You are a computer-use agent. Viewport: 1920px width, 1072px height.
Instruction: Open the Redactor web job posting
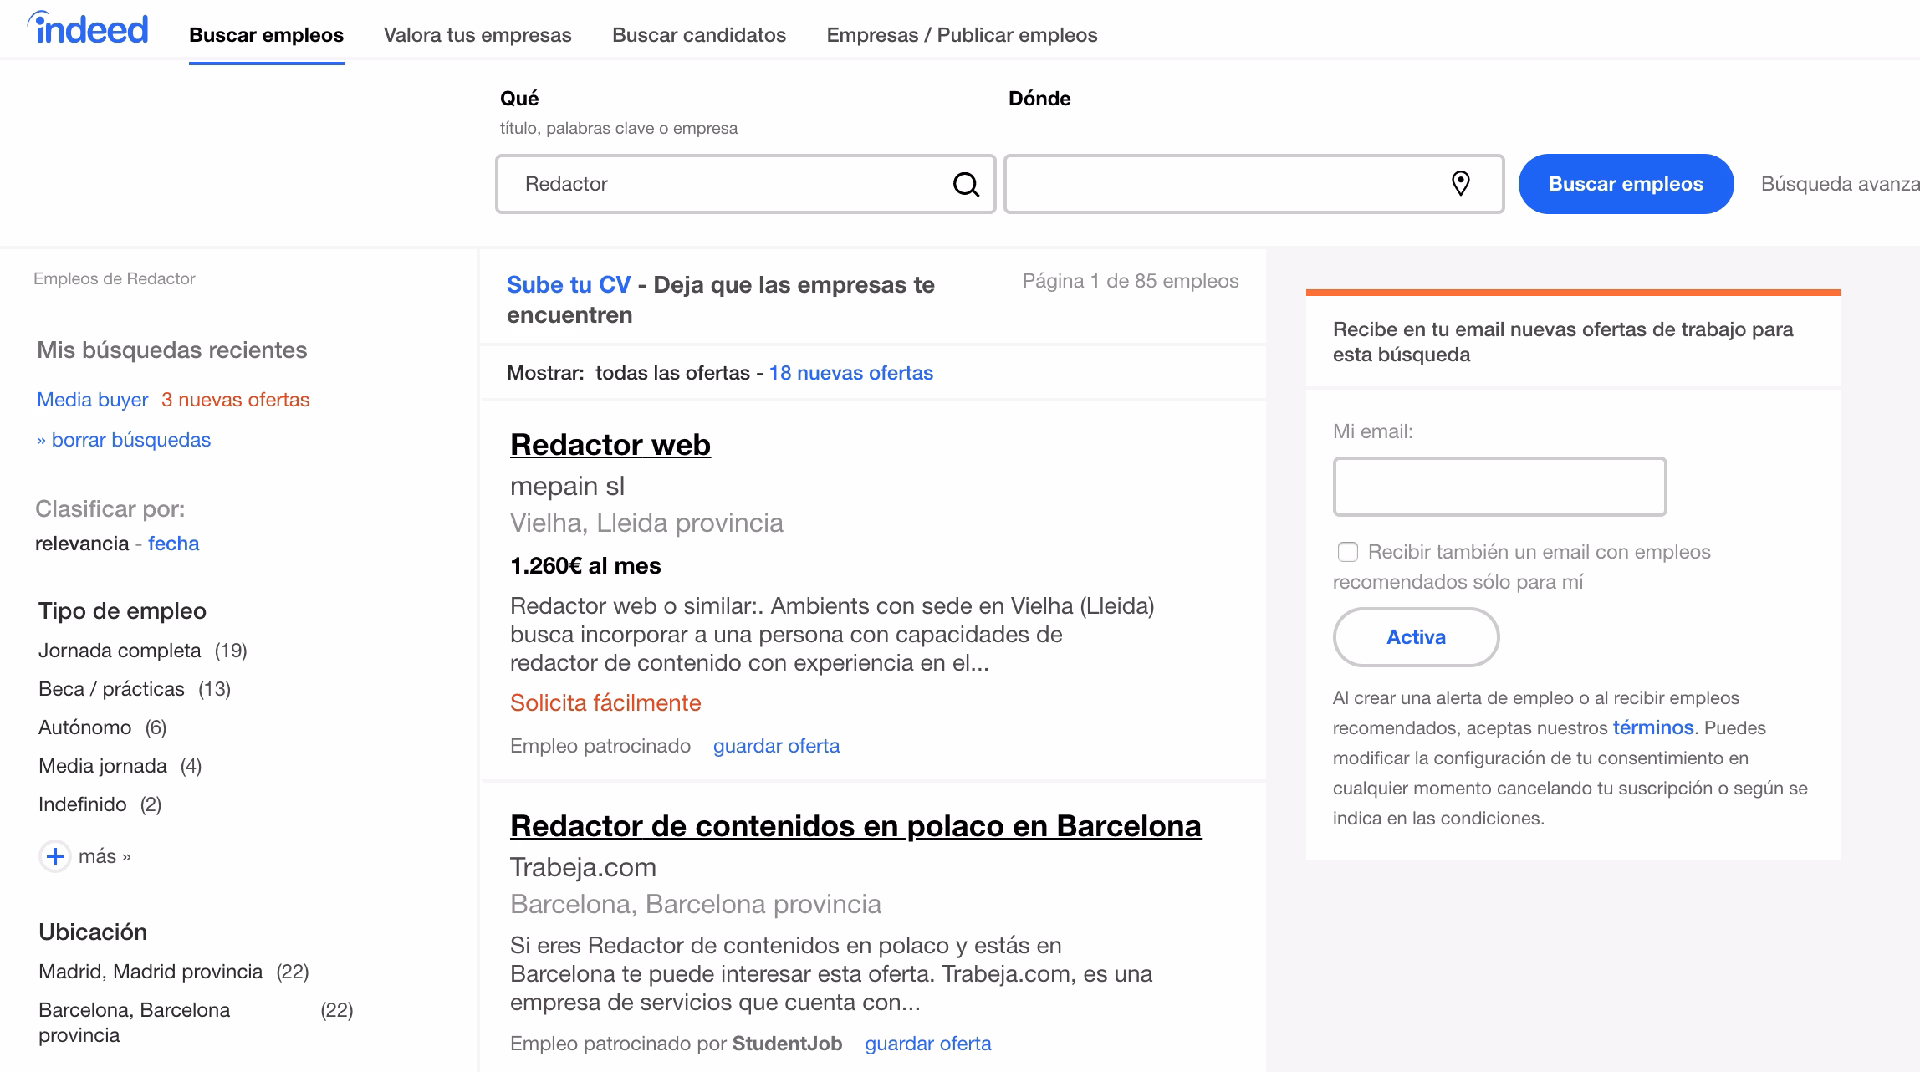click(x=609, y=445)
